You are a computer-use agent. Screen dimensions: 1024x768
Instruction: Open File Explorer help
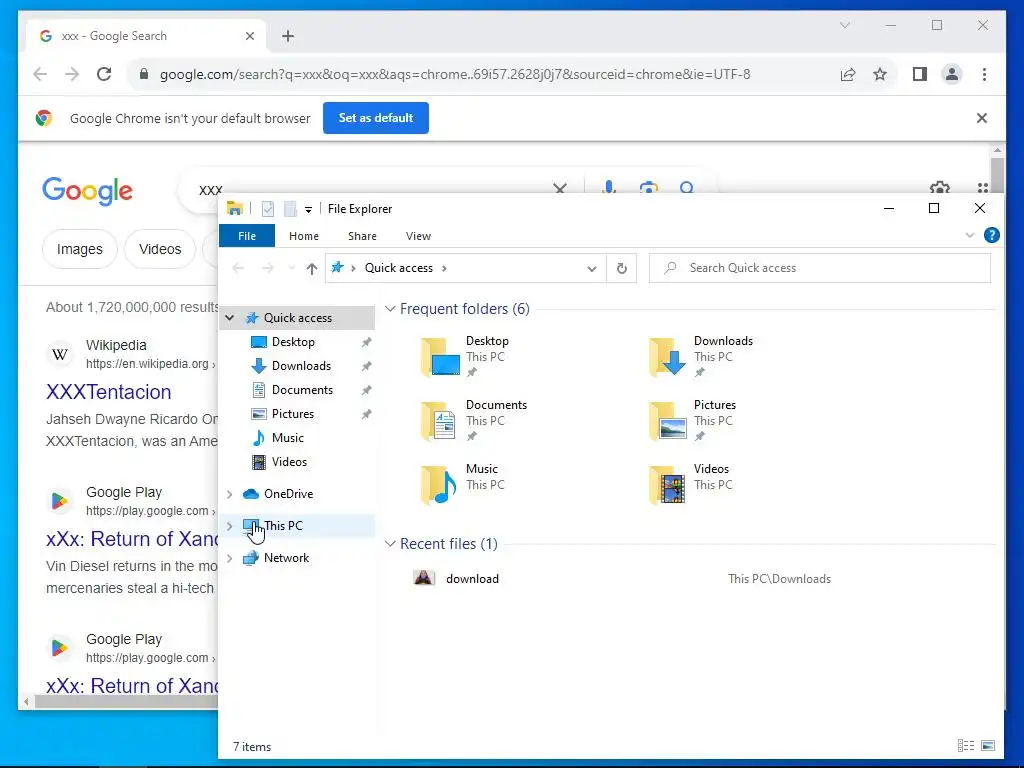point(991,235)
